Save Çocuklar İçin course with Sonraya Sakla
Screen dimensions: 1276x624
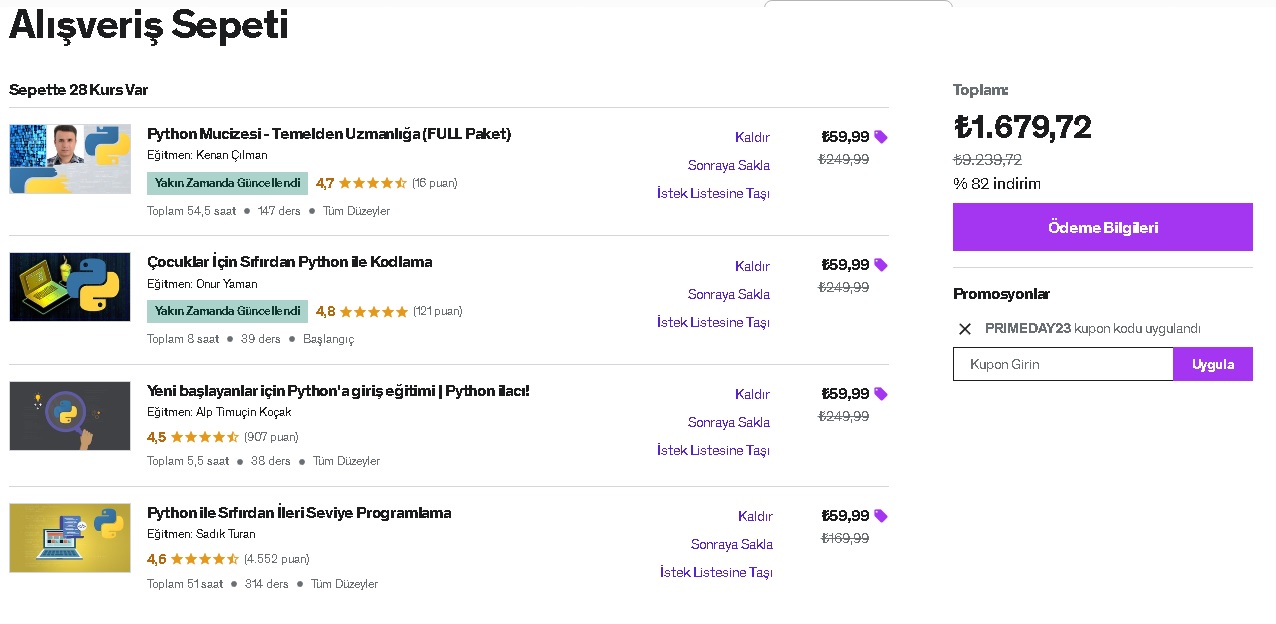coord(728,294)
